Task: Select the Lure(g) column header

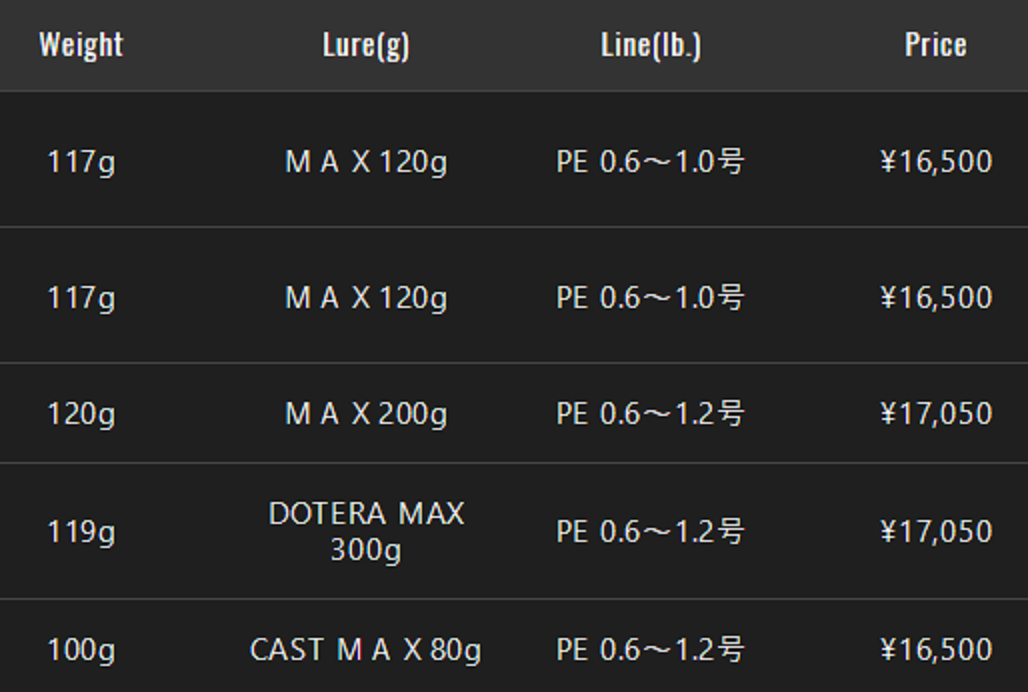Action: (x=366, y=45)
